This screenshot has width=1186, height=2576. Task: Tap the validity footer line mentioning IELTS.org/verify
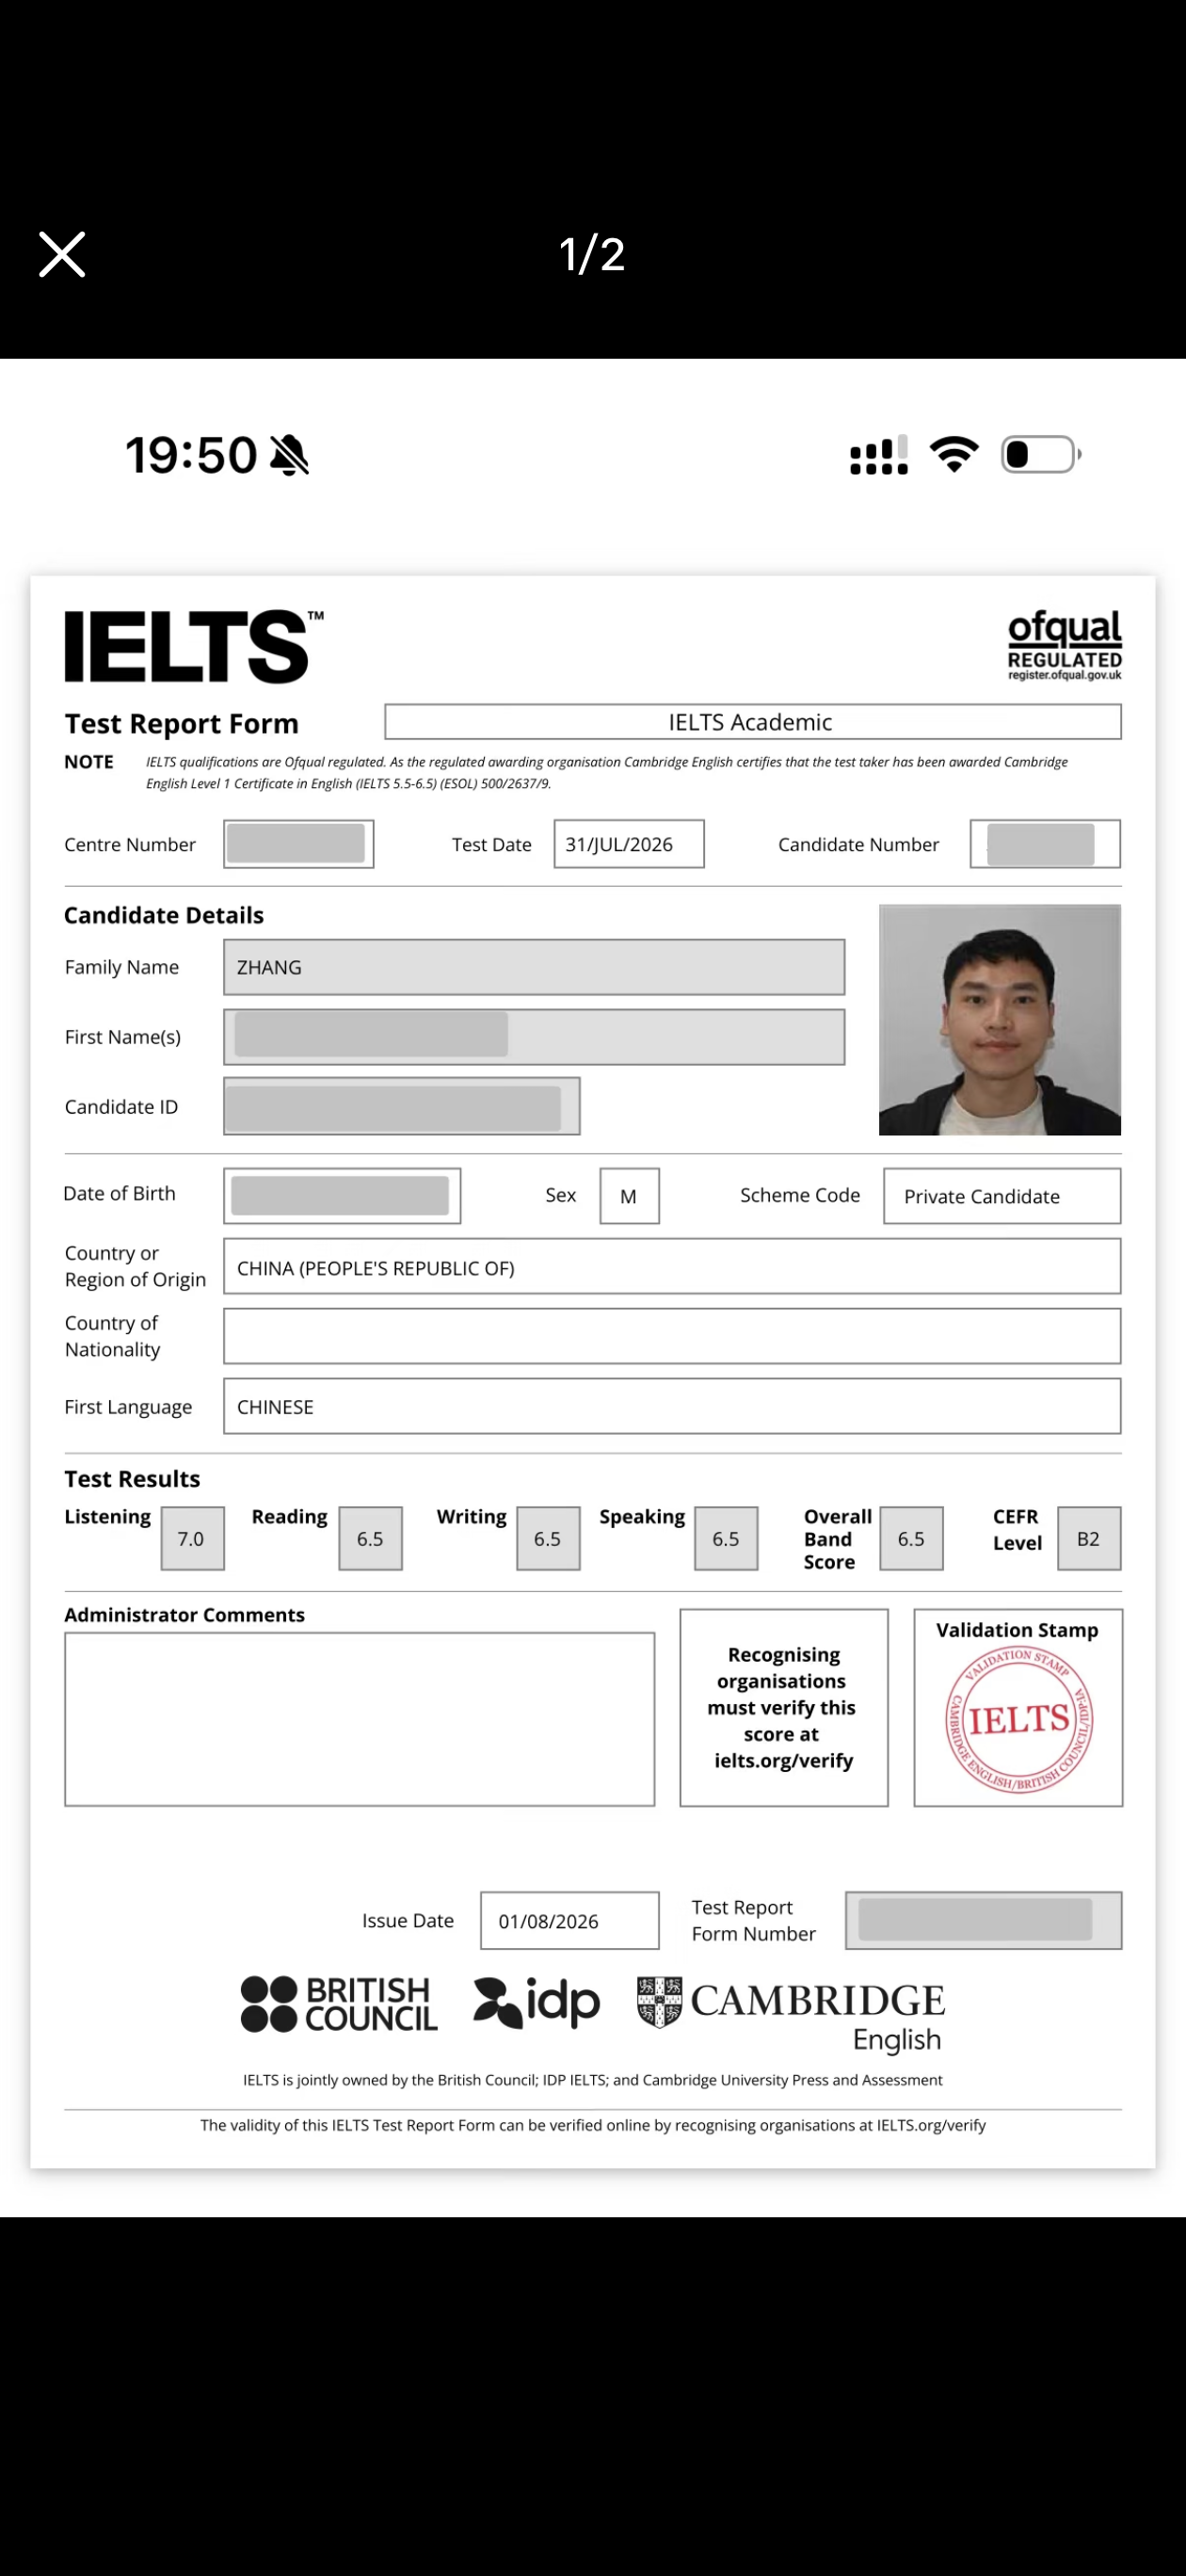click(593, 2125)
